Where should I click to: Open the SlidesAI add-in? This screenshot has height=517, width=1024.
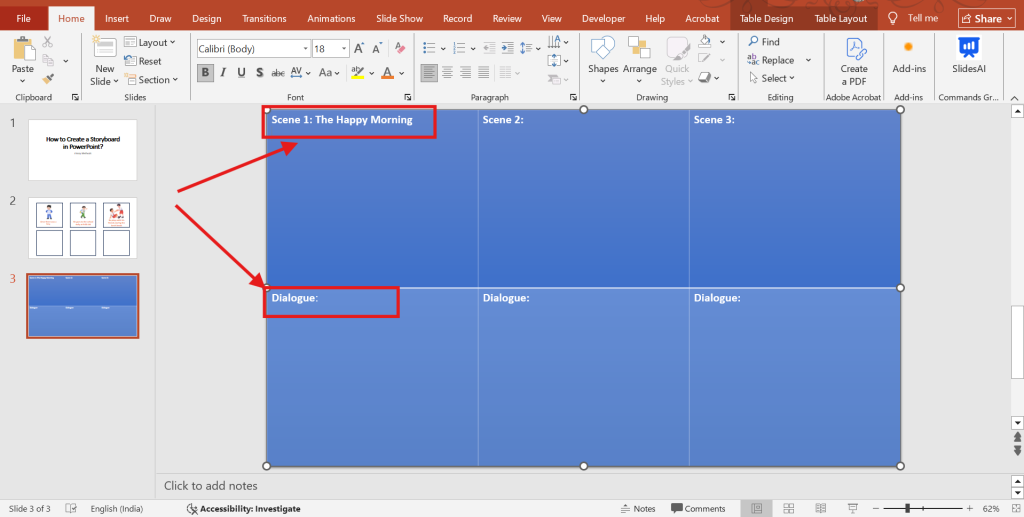(x=968, y=56)
